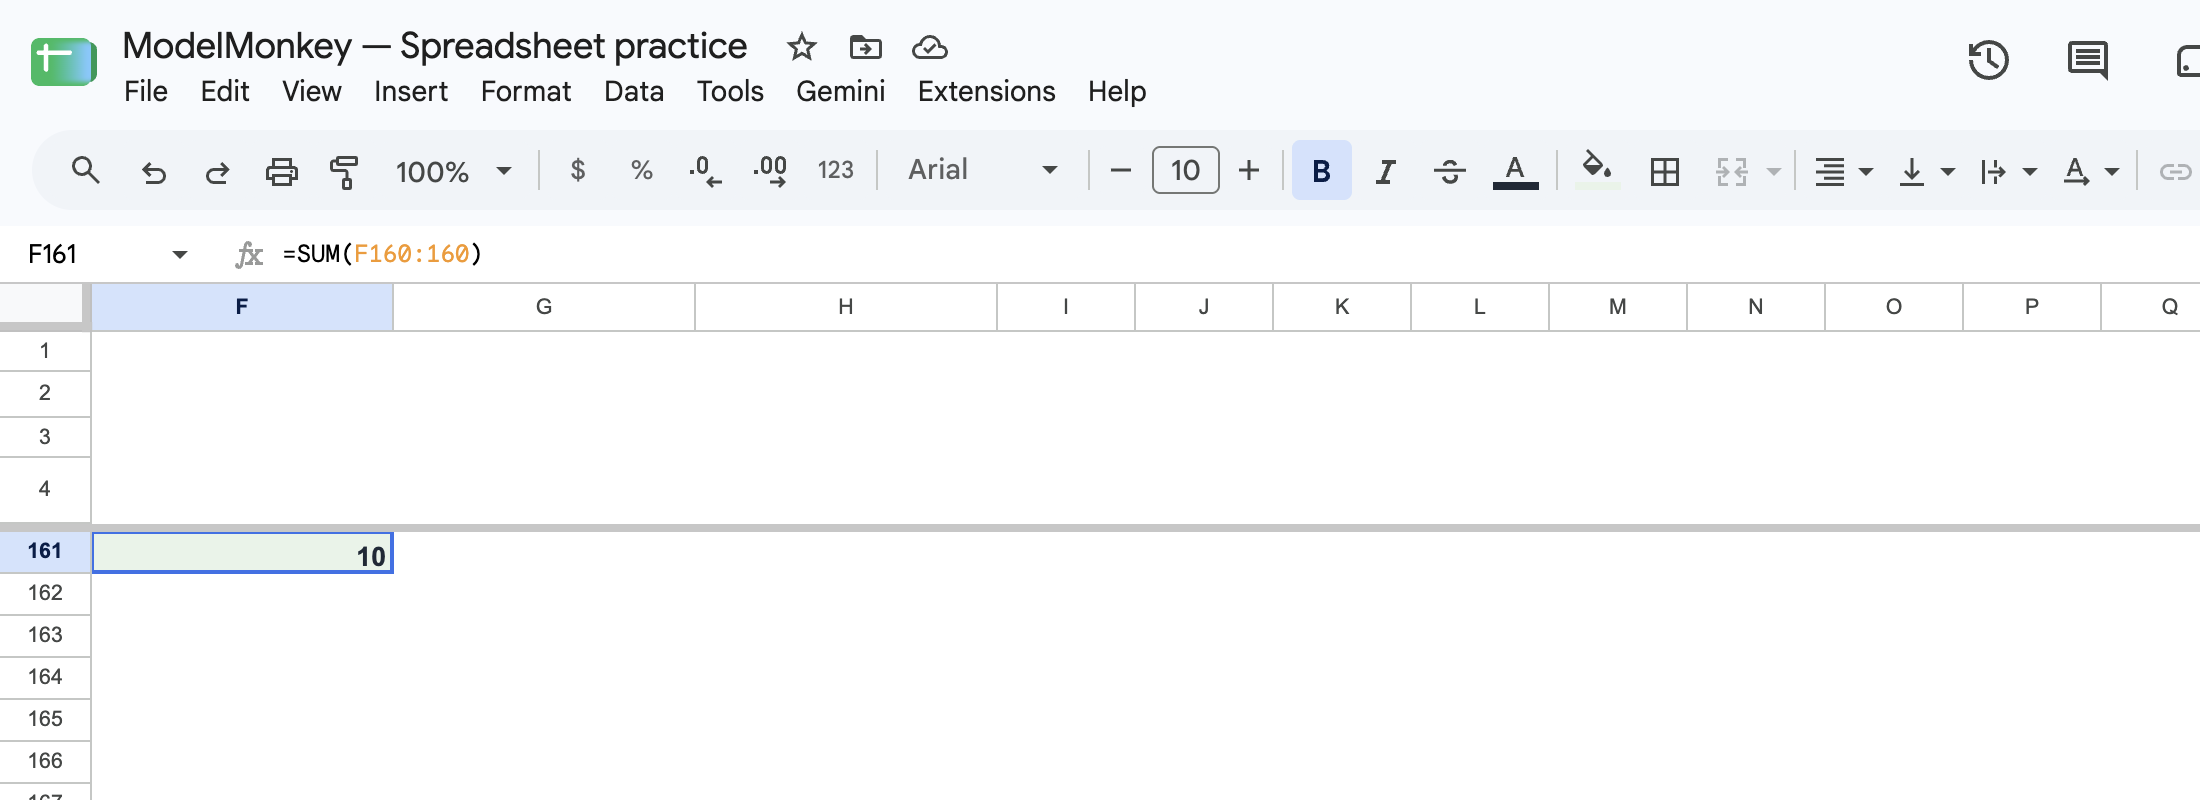Screen dimensions: 2200x800
Task: Toggle bold formatting
Action: (x=1321, y=171)
